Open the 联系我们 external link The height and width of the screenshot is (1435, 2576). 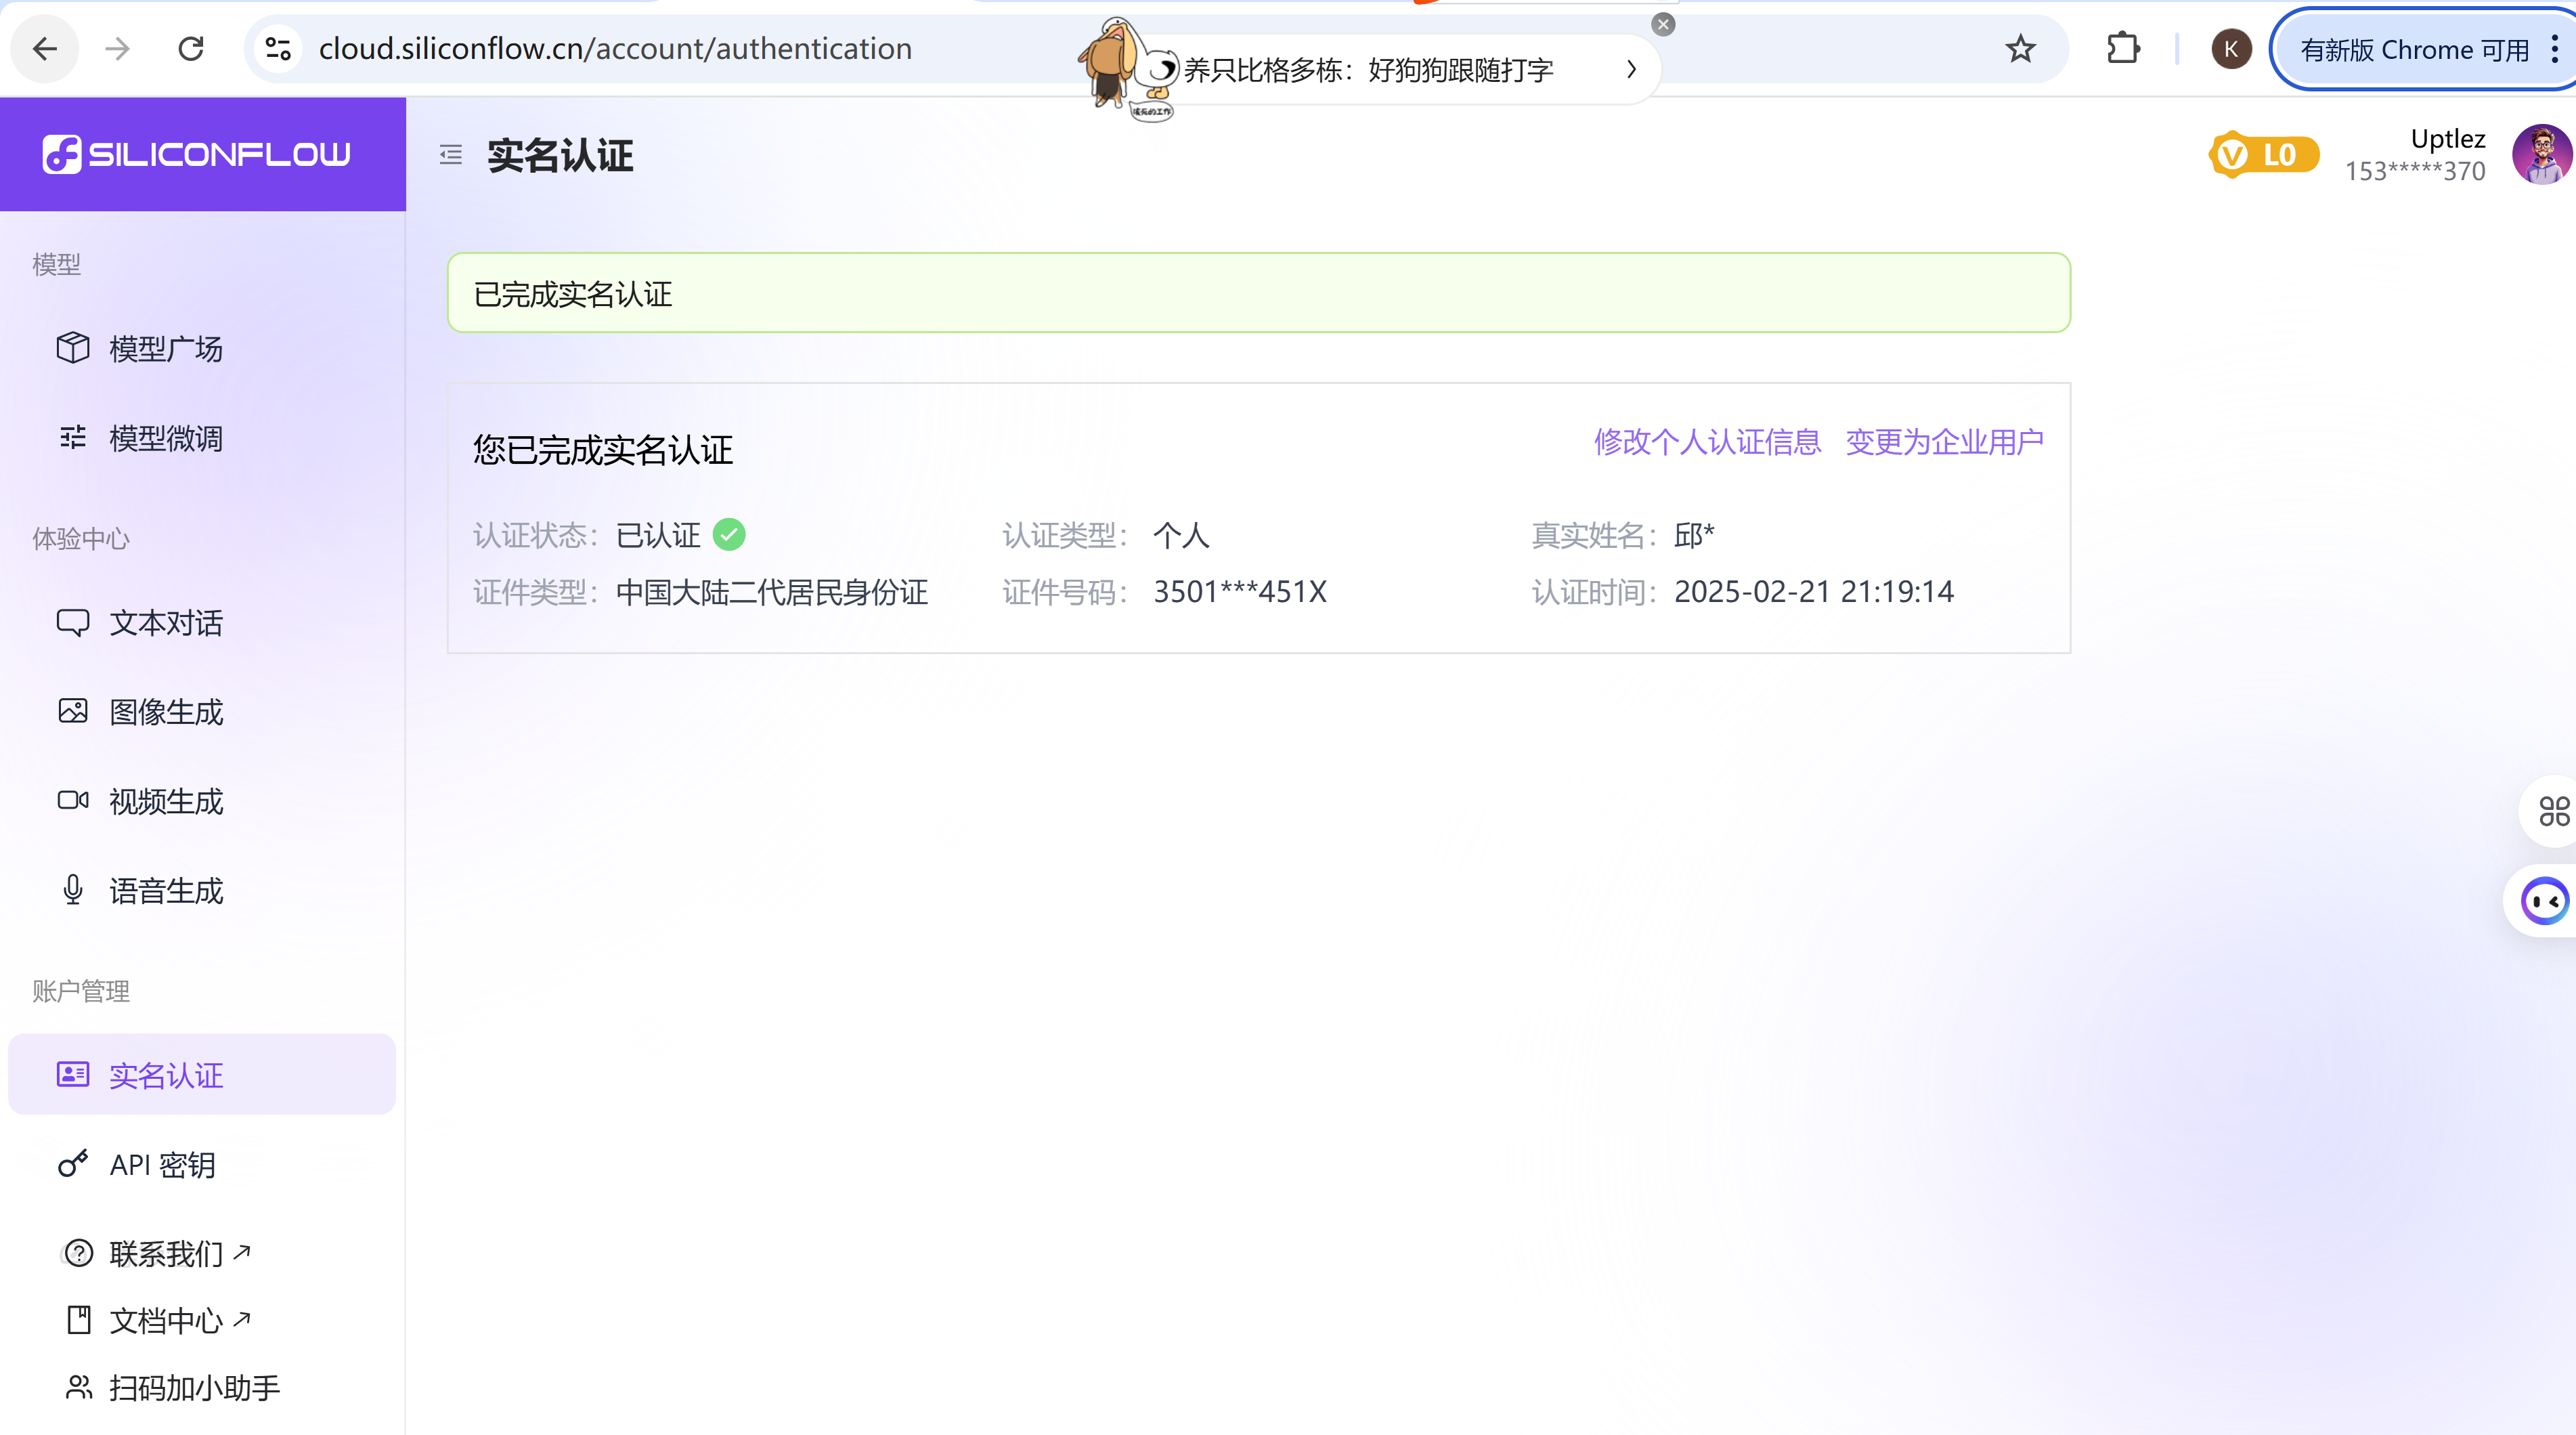[x=165, y=1253]
